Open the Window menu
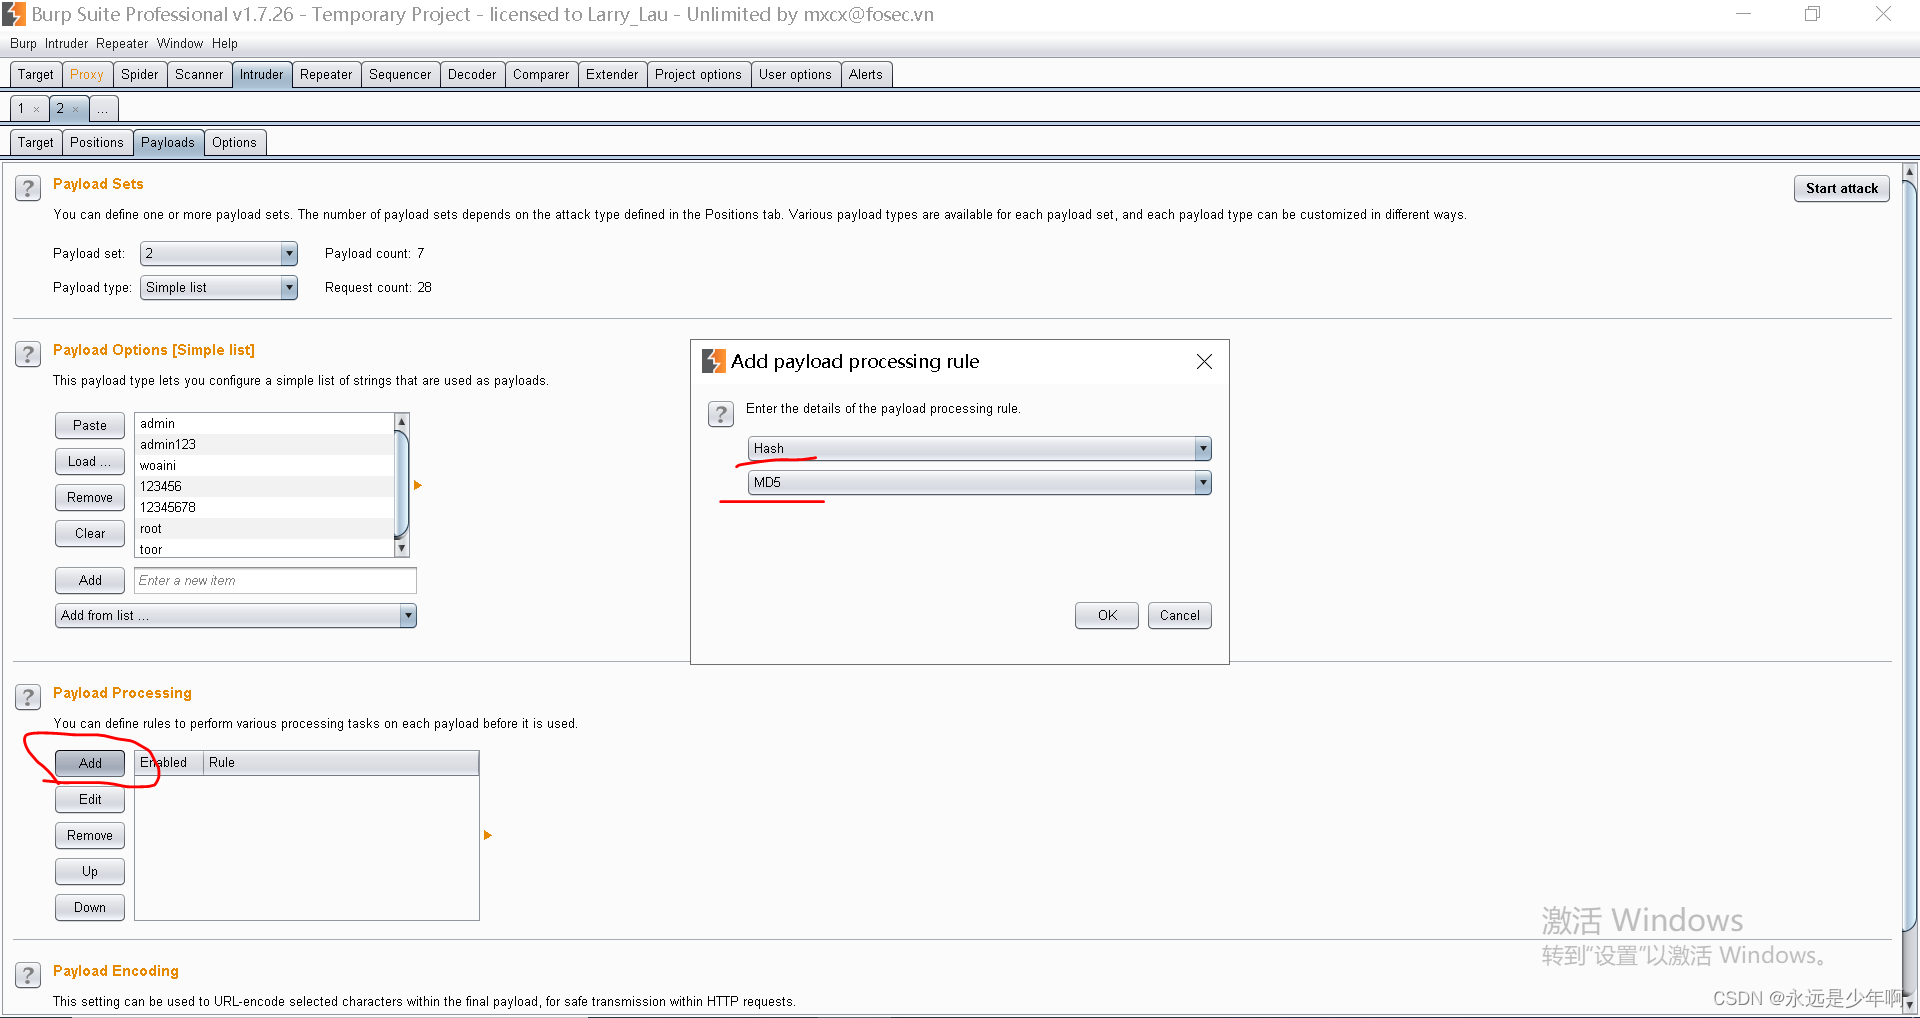Viewport: 1920px width, 1018px height. [180, 44]
